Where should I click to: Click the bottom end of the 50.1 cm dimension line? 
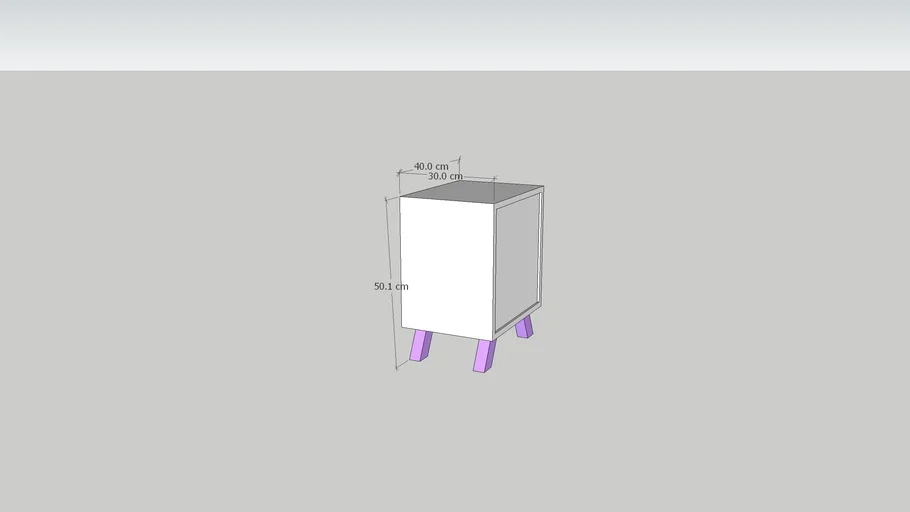pos(397,367)
